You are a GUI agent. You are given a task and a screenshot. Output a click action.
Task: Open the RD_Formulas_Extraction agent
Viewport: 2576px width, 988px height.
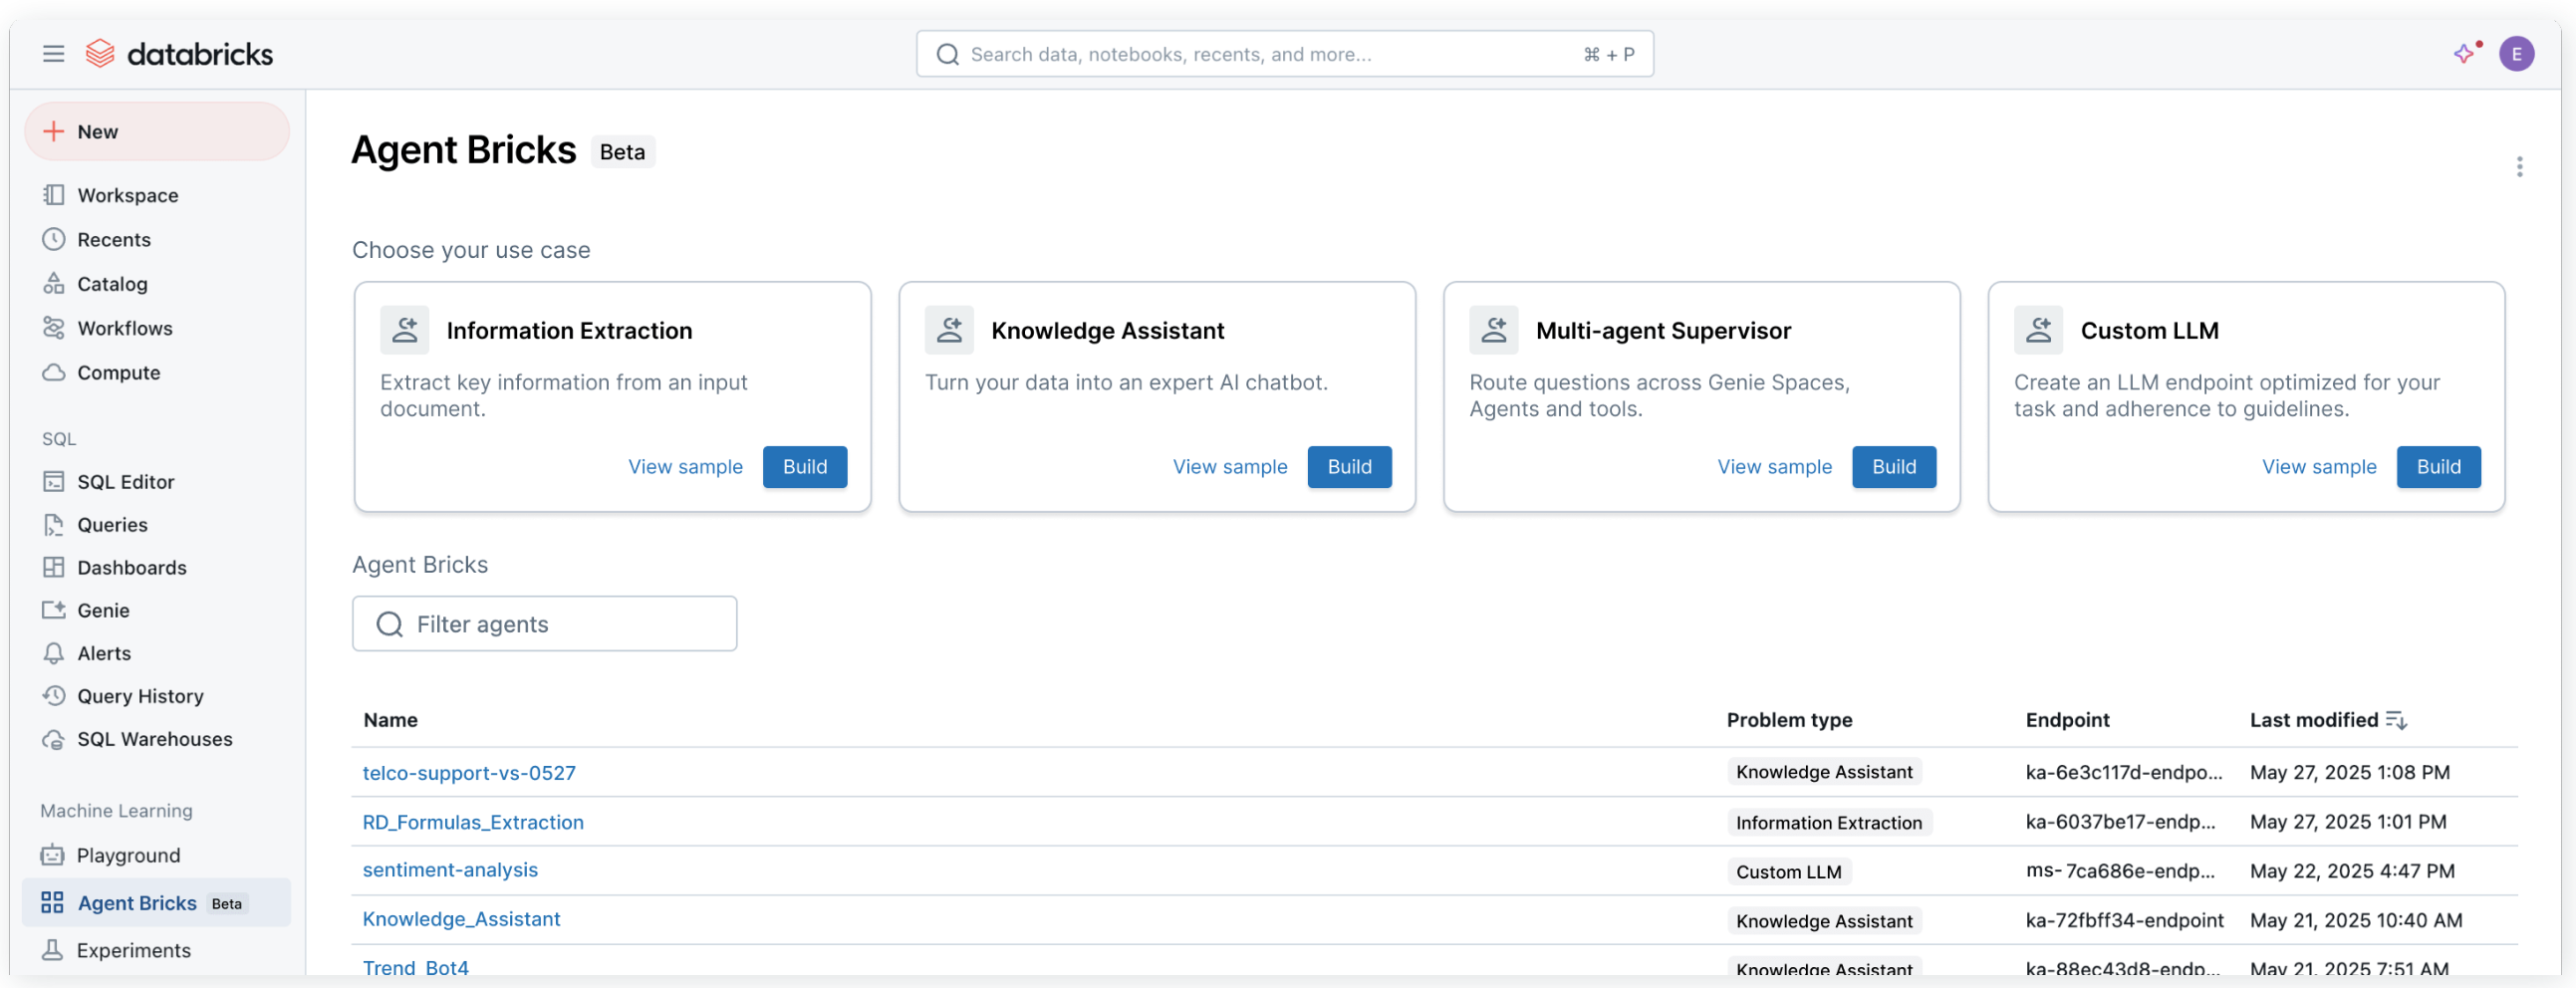473,822
